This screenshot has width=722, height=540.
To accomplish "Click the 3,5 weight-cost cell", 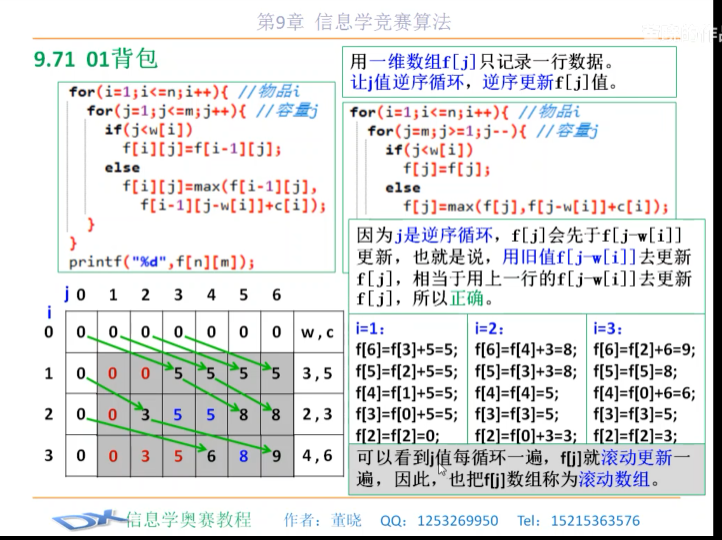I will (x=318, y=373).
